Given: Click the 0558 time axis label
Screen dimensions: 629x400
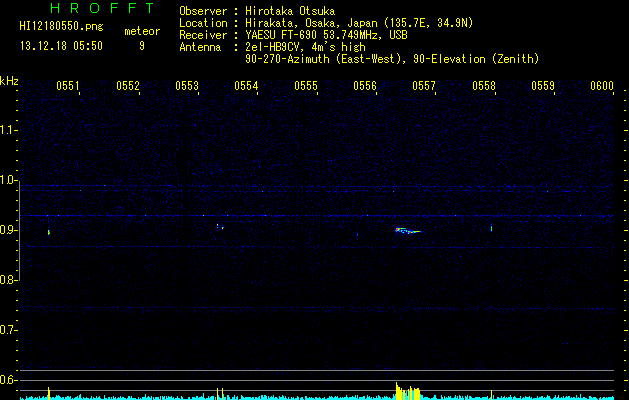Looking at the screenshot, I should click(484, 86).
